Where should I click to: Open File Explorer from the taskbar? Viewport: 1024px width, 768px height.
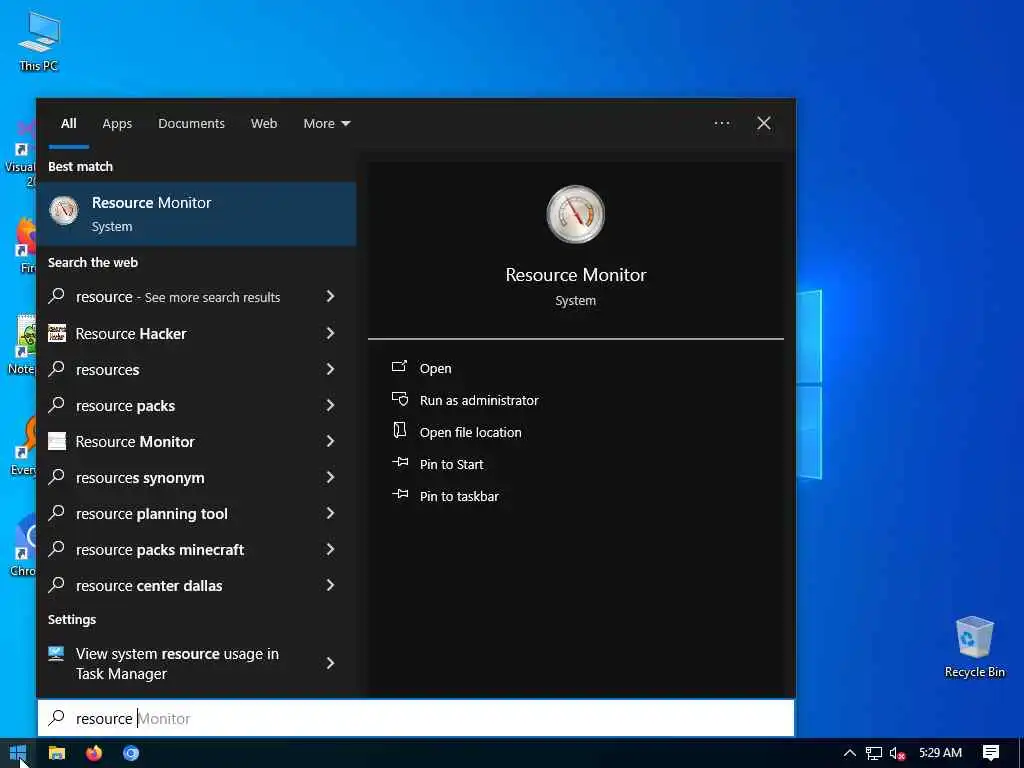(x=57, y=753)
